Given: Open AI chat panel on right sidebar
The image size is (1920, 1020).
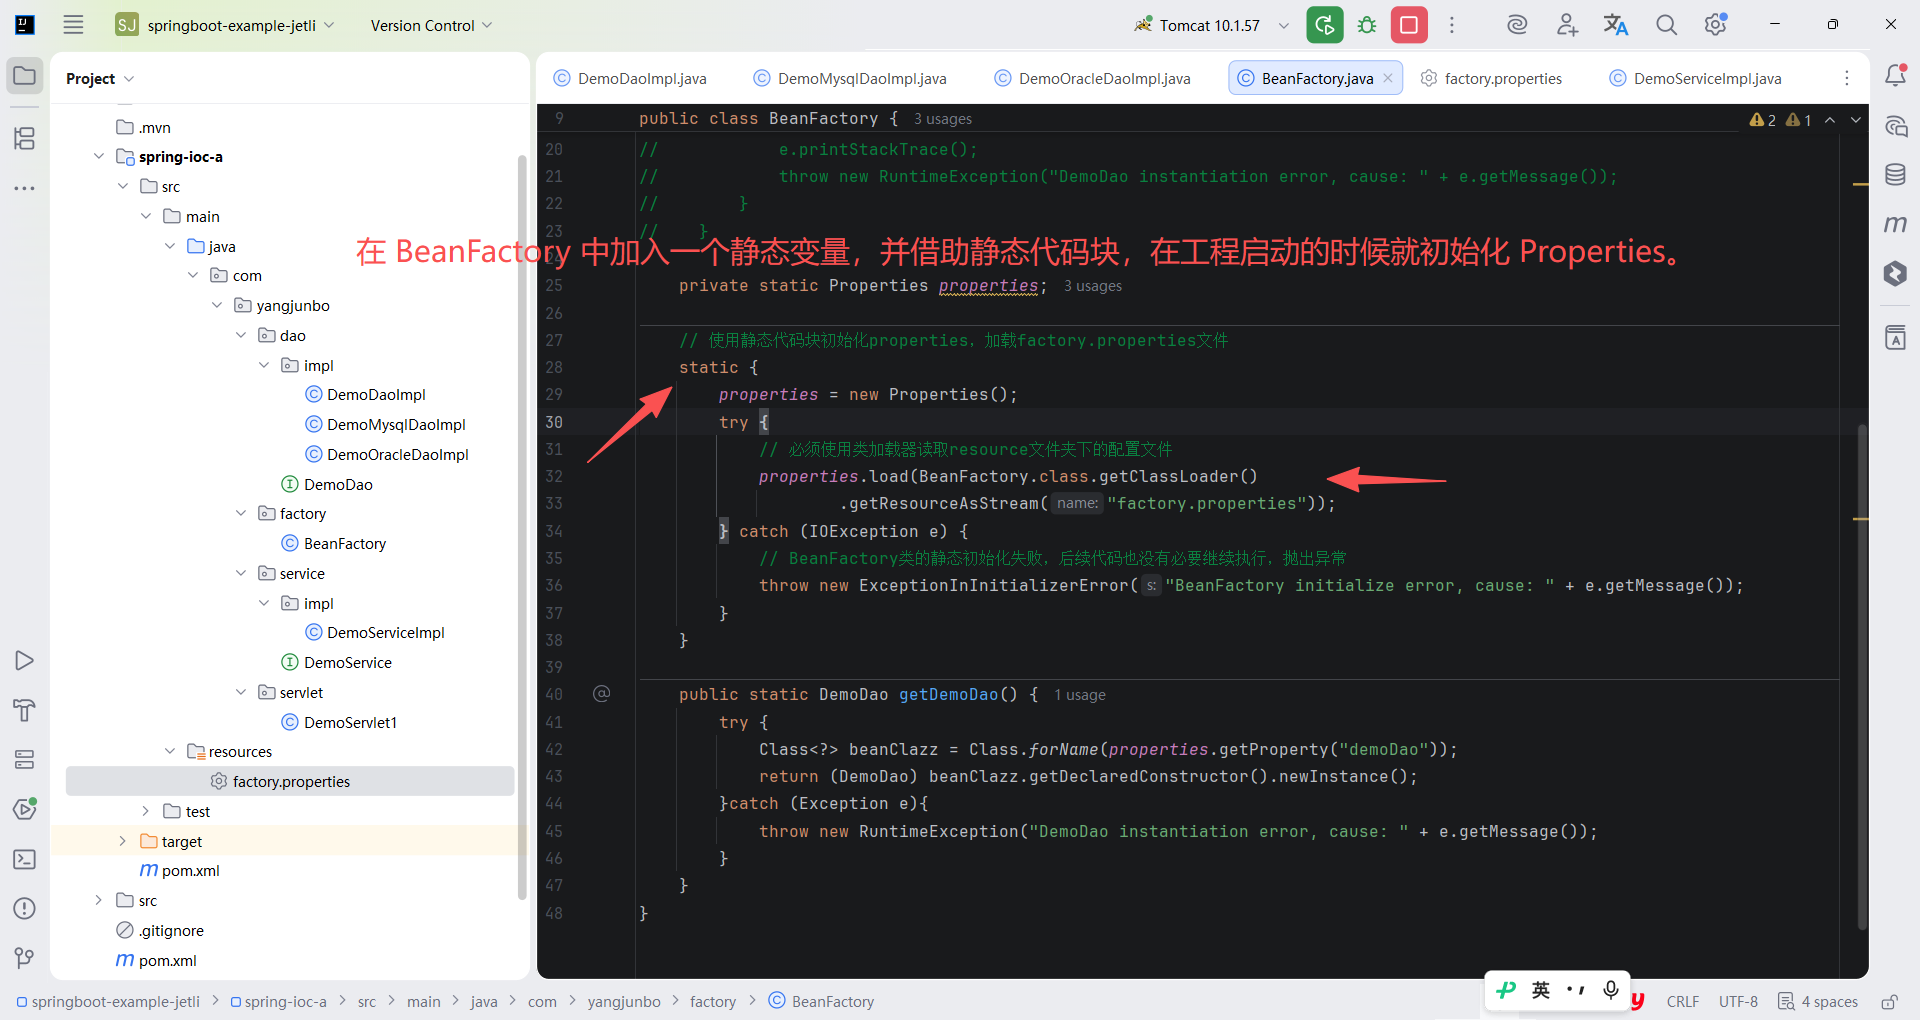Looking at the screenshot, I should click(x=1895, y=126).
